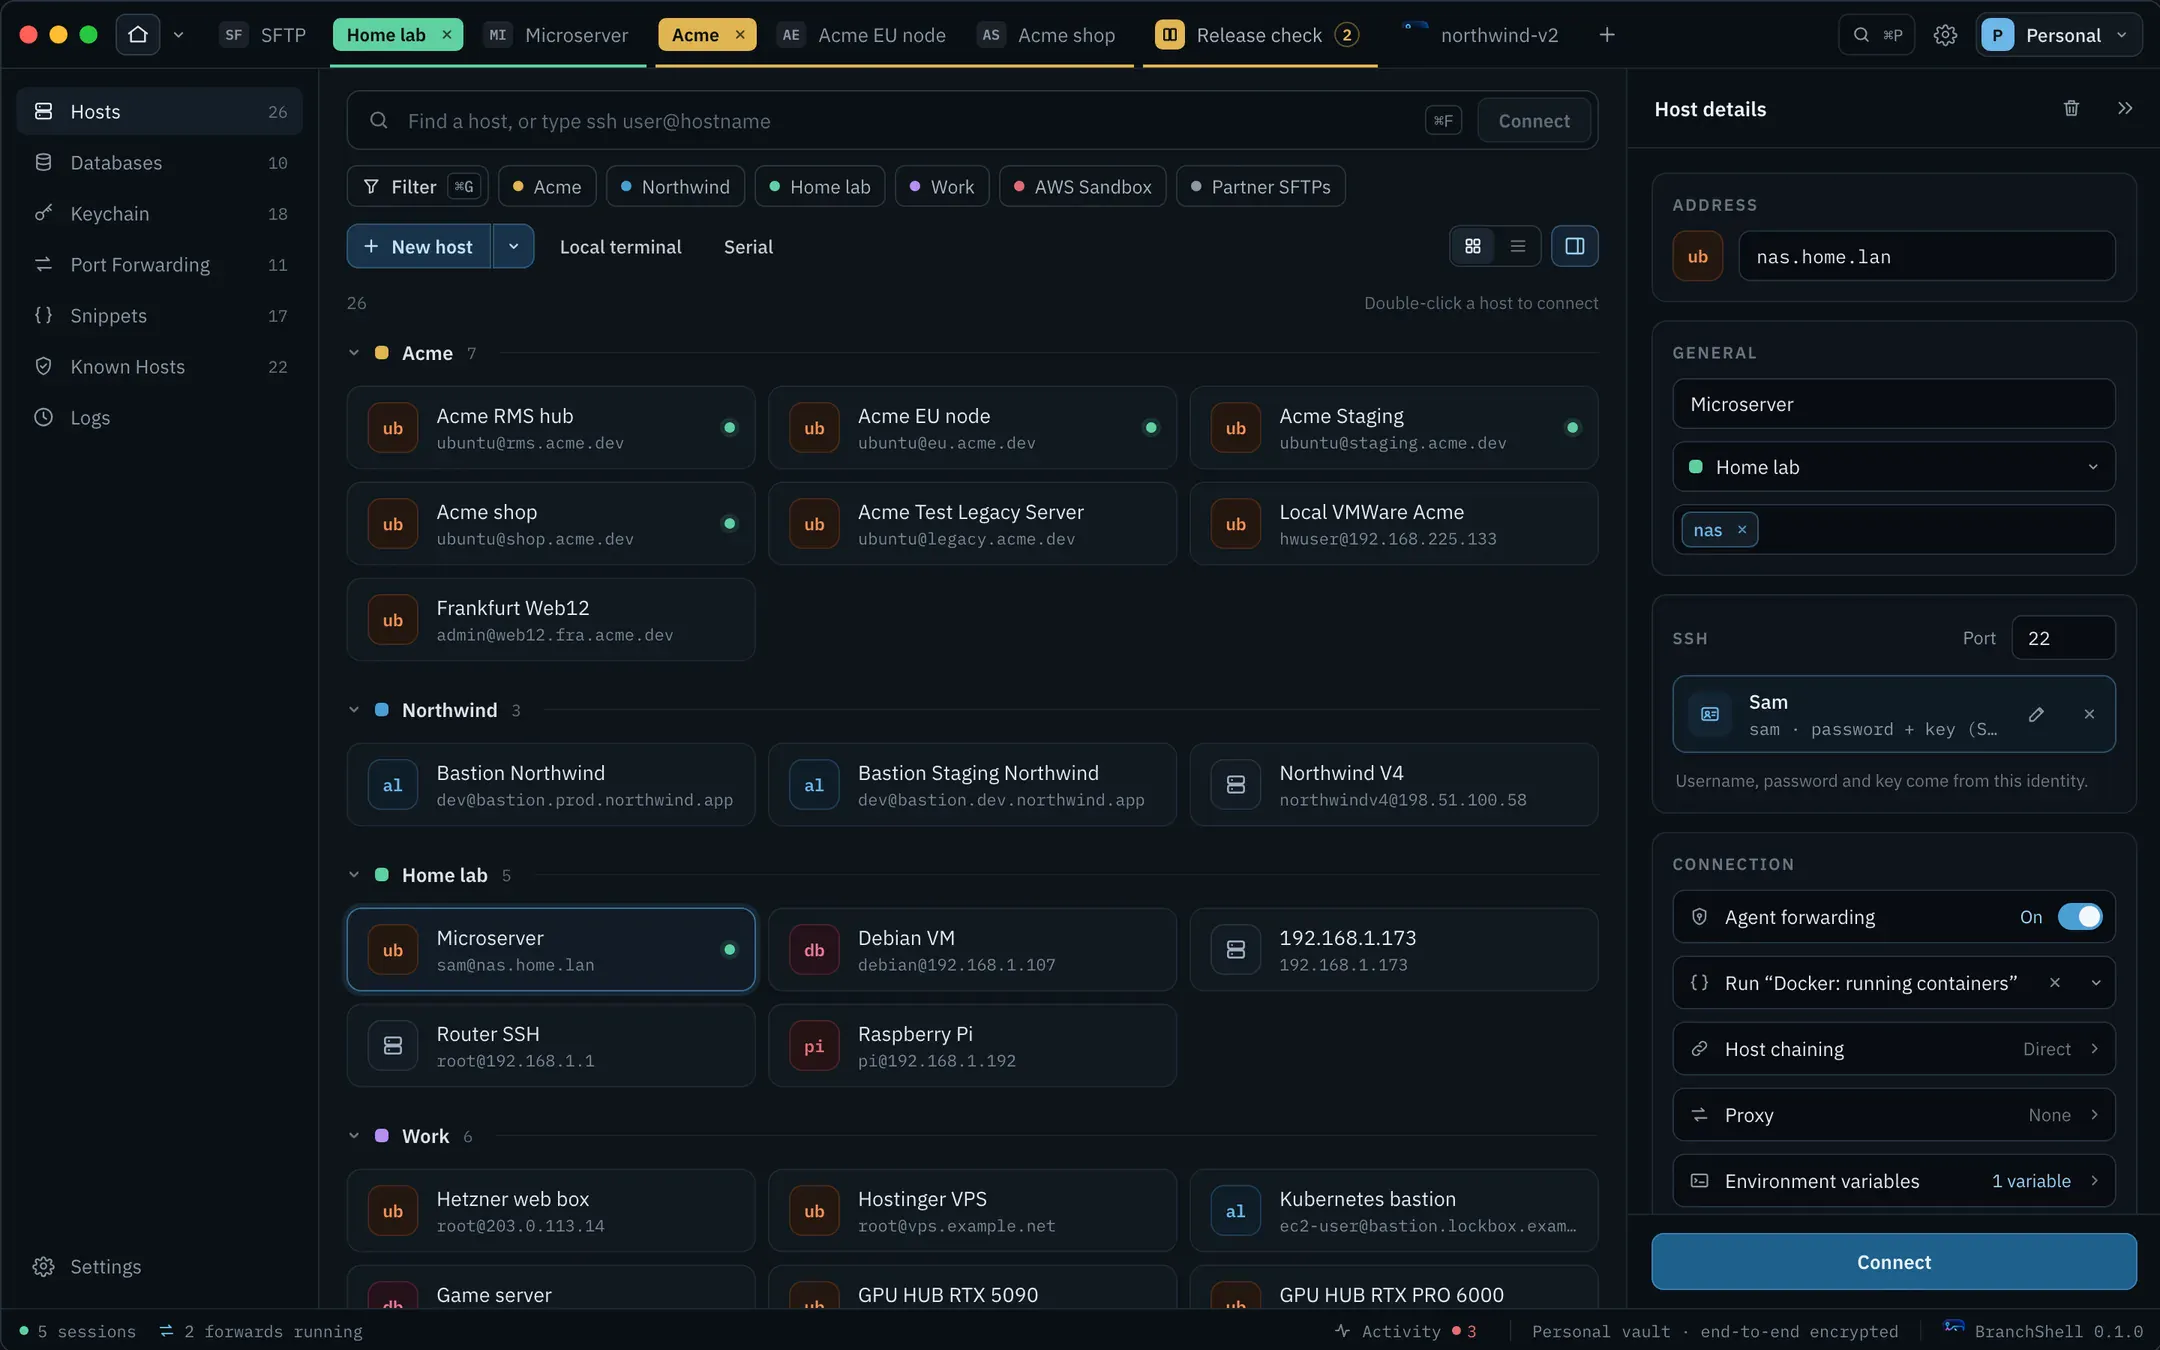2160x1350 pixels.
Task: Switch to the SFTP tab
Action: 265,35
